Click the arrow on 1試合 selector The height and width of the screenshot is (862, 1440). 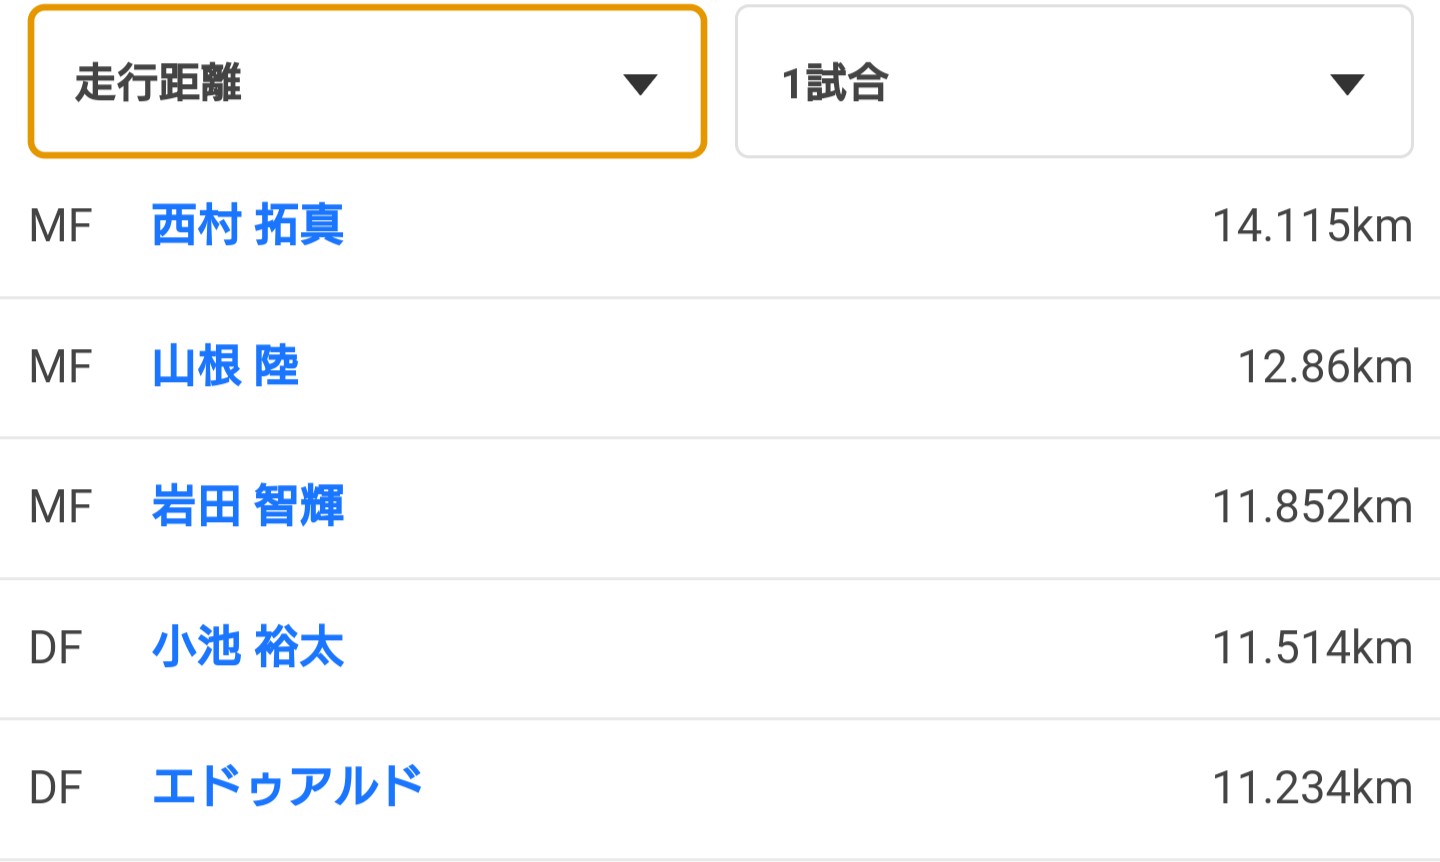1347,84
